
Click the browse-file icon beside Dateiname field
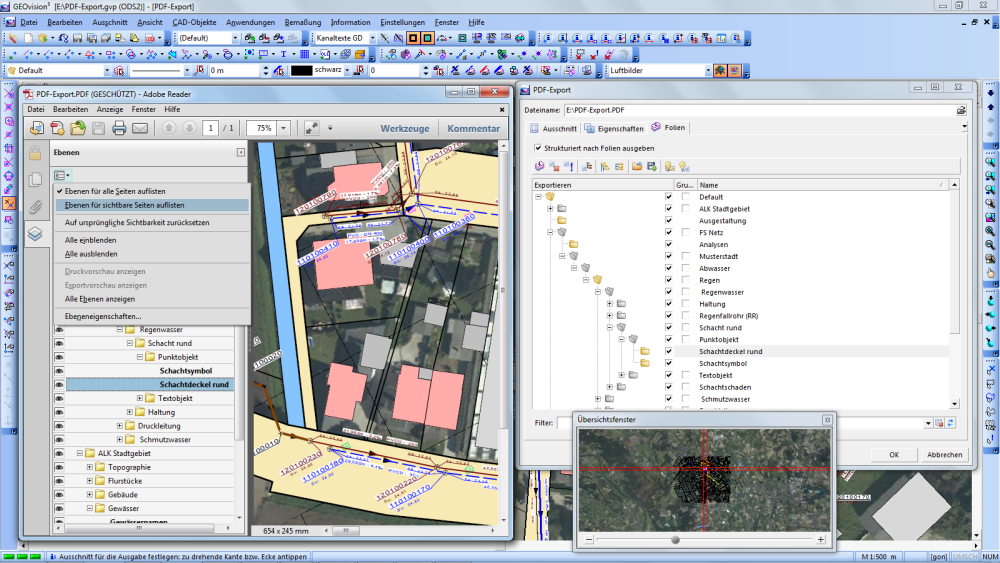coord(960,110)
